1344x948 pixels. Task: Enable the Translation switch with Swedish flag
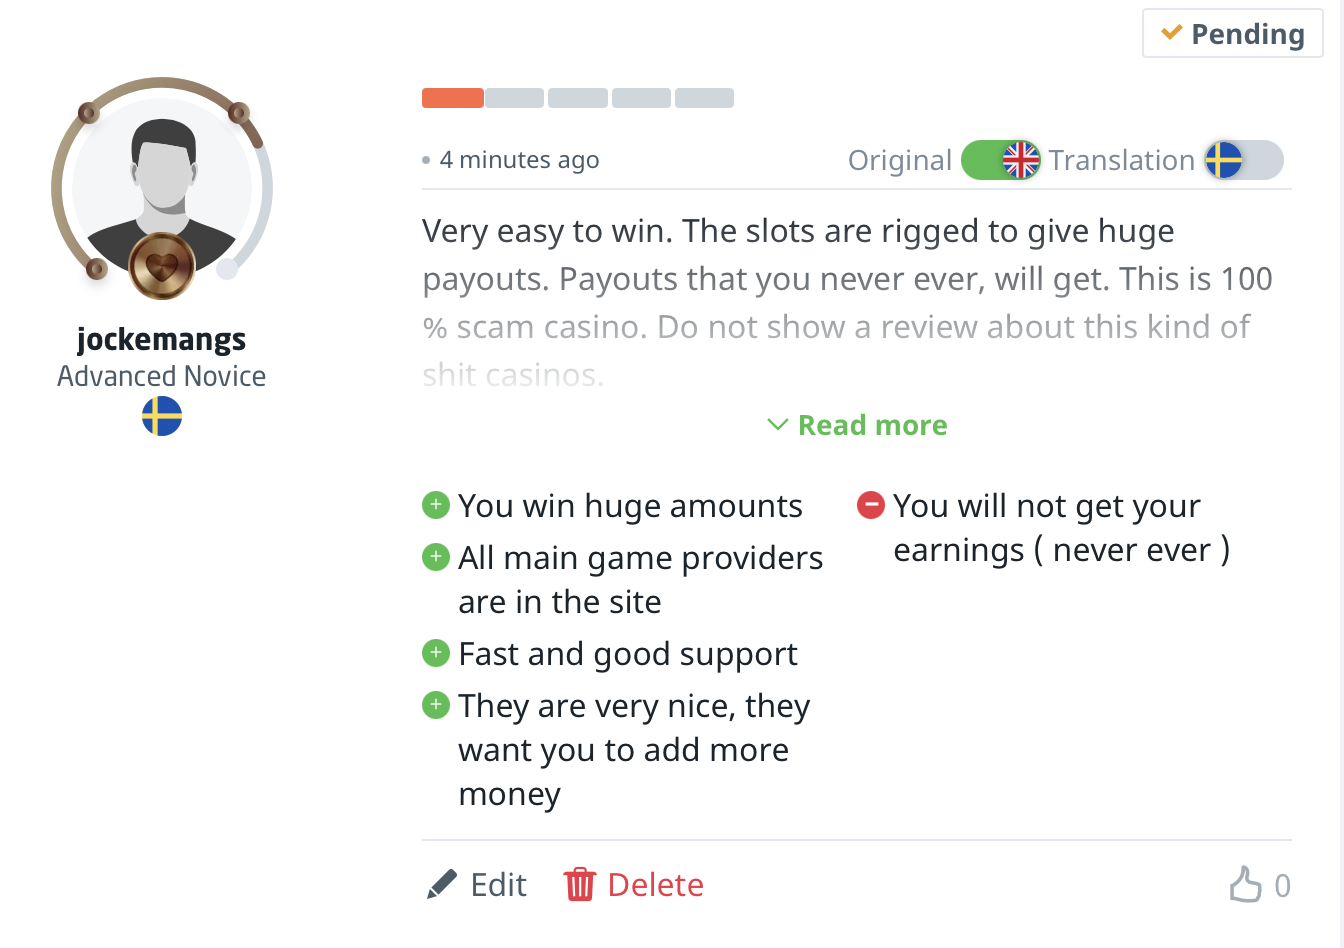(x=1243, y=160)
